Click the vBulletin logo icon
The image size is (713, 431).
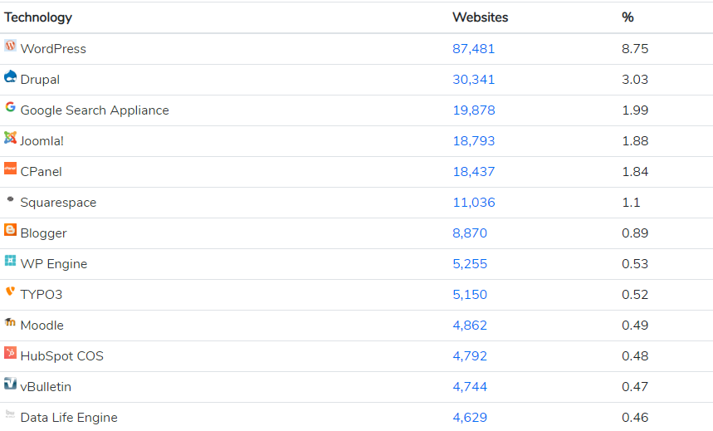(x=10, y=384)
